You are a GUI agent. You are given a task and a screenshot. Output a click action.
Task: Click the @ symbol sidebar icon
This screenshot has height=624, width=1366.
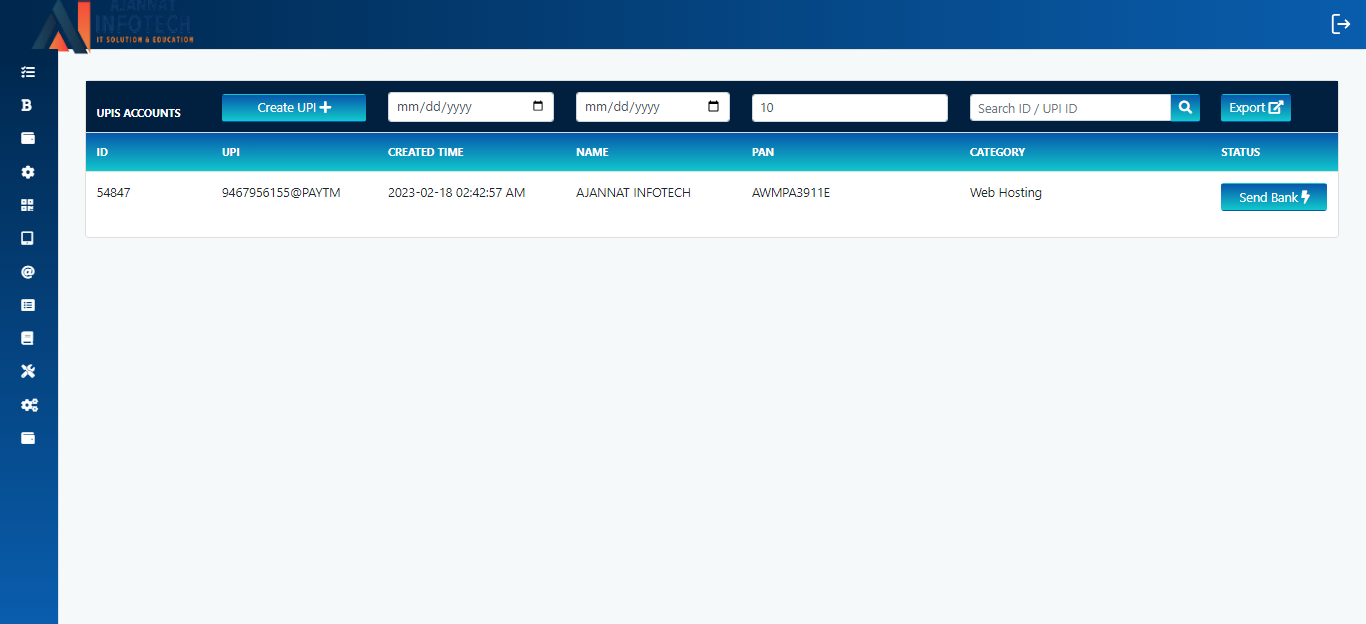[x=28, y=272]
